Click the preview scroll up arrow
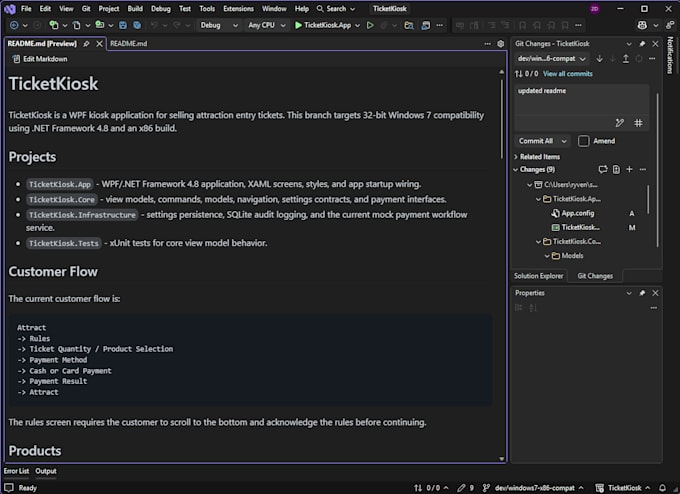The height and width of the screenshot is (494, 680). pyautogui.click(x=502, y=72)
